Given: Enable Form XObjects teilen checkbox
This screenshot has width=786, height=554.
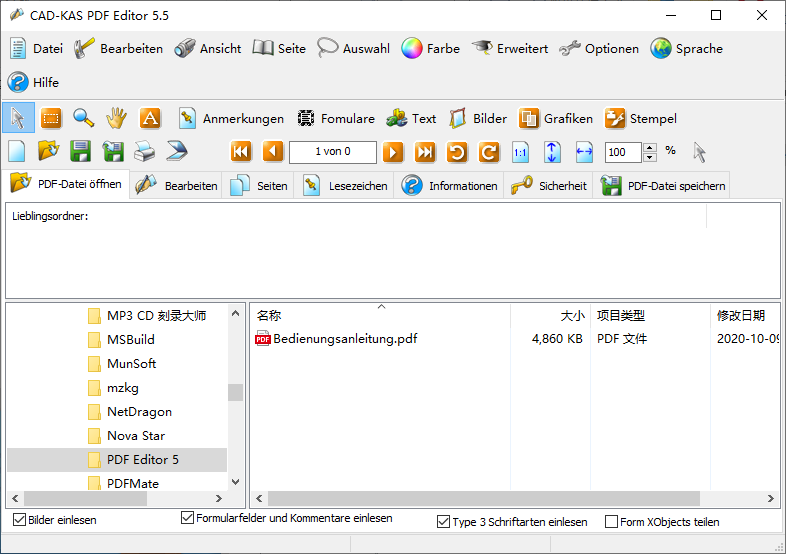Looking at the screenshot, I should coord(612,522).
